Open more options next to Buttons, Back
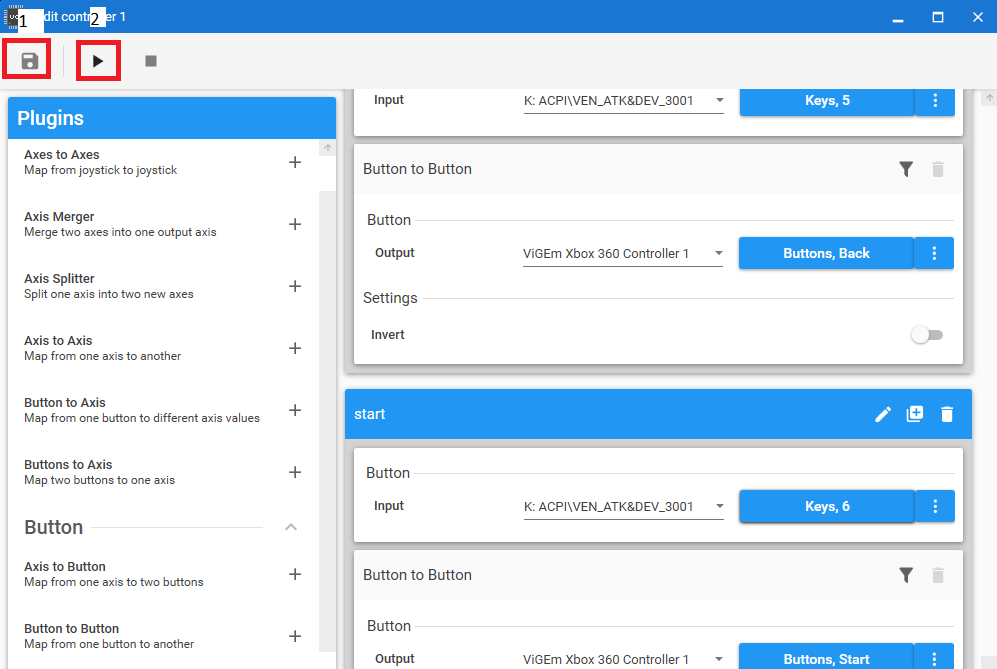Screen dimensions: 997x669 pyautogui.click(x=934, y=253)
